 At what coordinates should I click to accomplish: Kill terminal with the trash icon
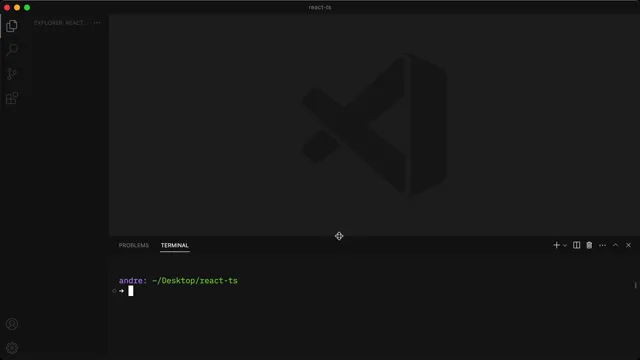point(589,245)
